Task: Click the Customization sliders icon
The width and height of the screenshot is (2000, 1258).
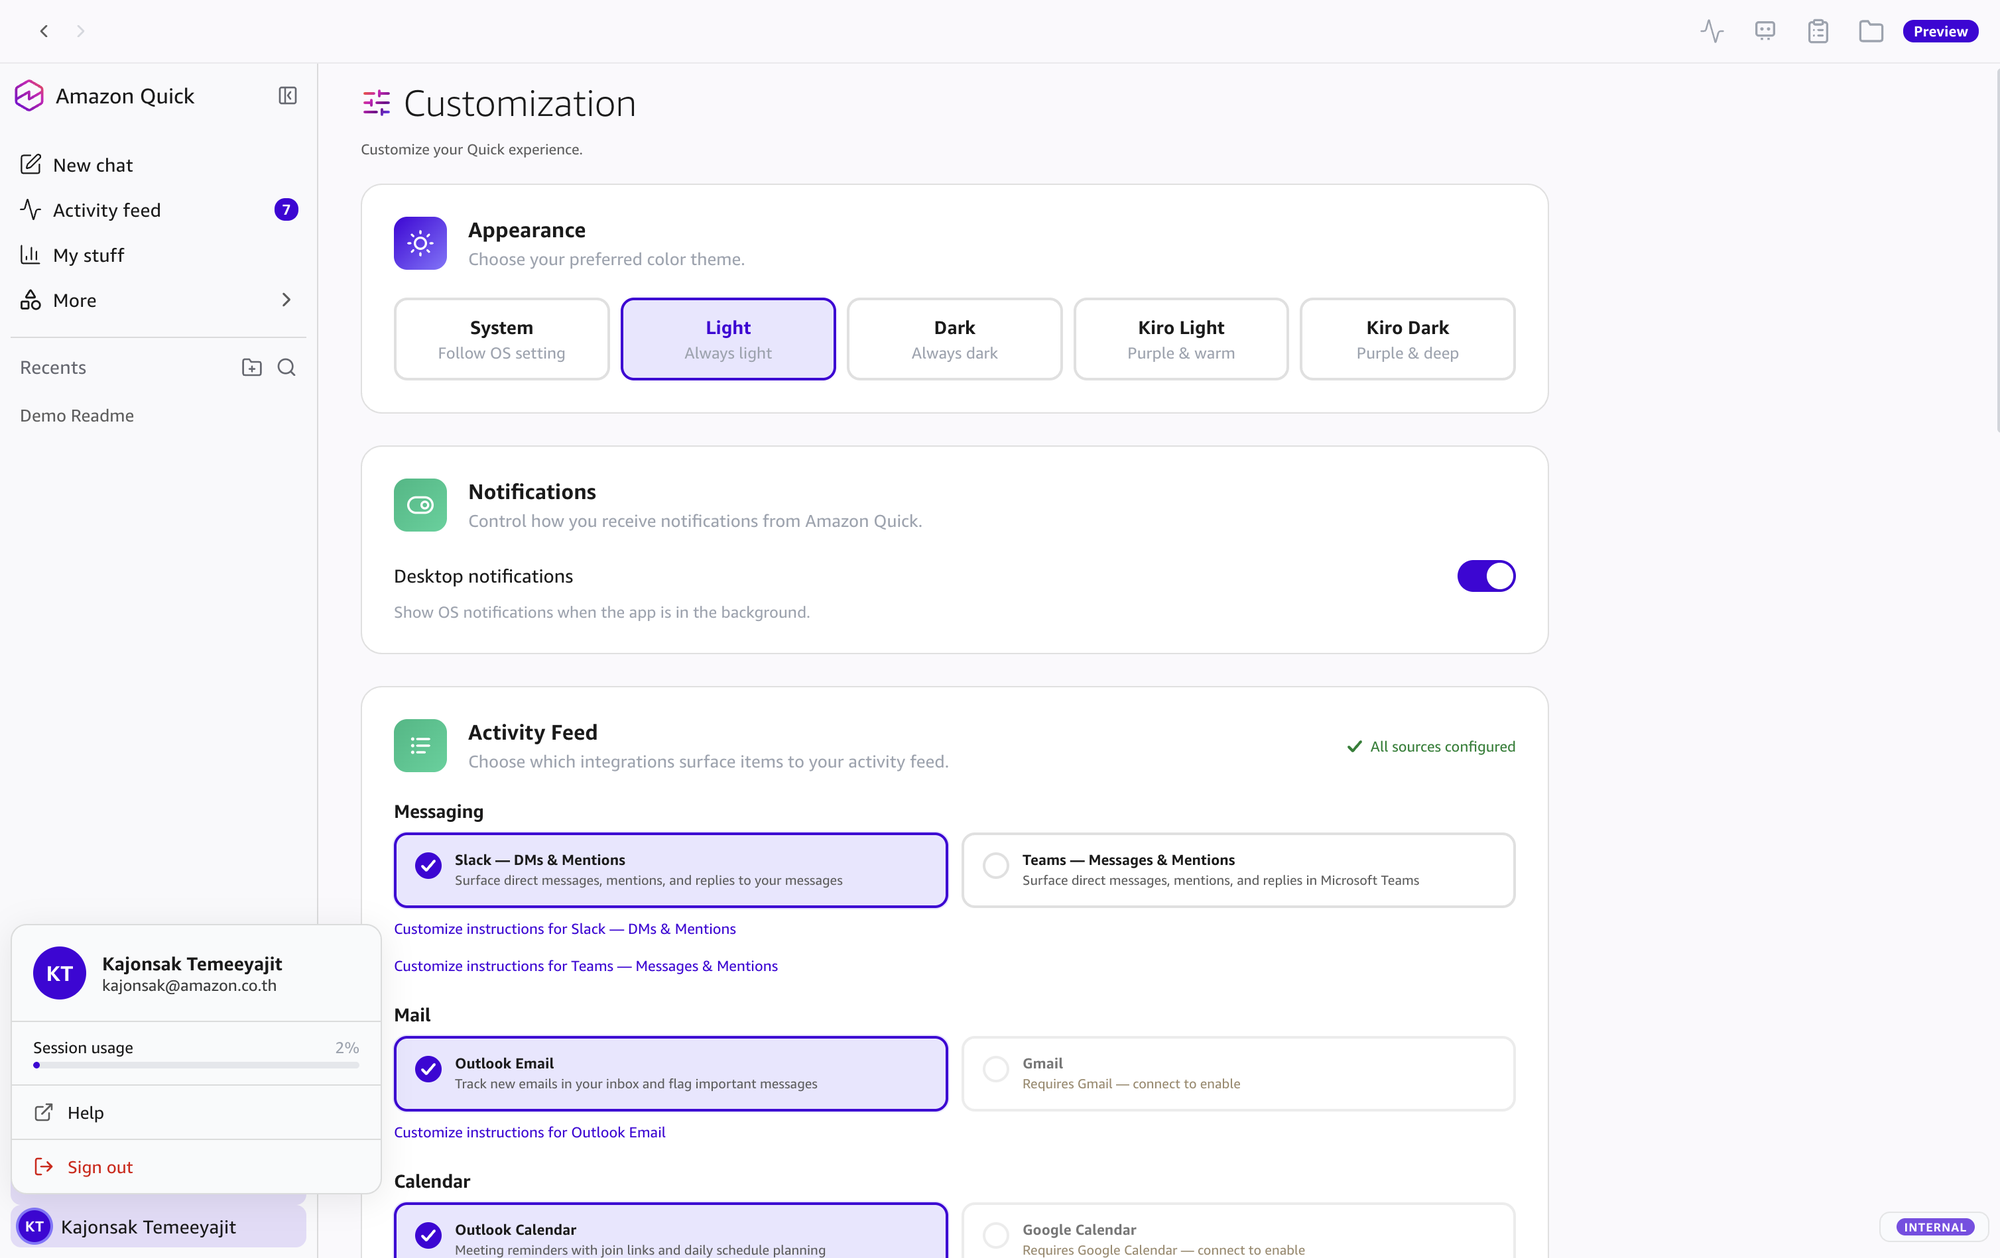Action: (376, 103)
